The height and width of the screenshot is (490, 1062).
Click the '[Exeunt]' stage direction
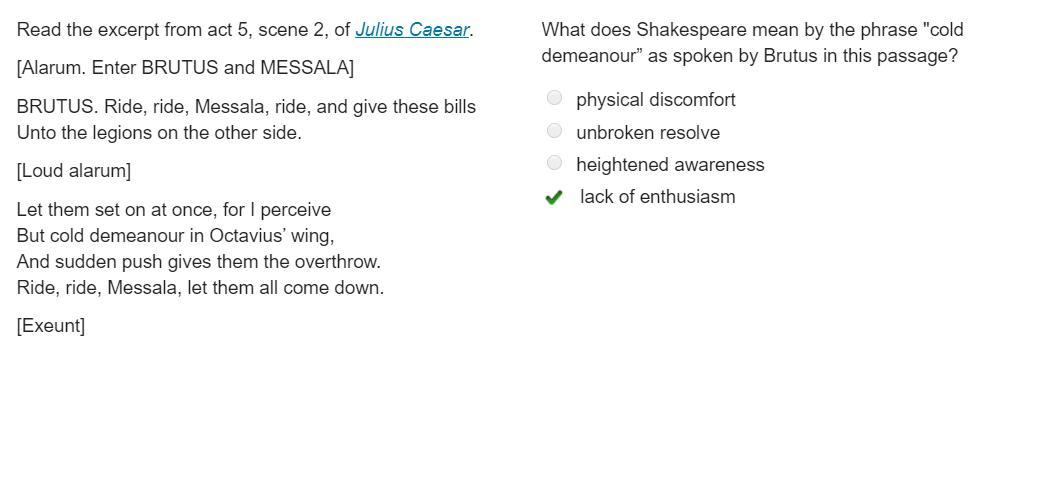tap(51, 326)
